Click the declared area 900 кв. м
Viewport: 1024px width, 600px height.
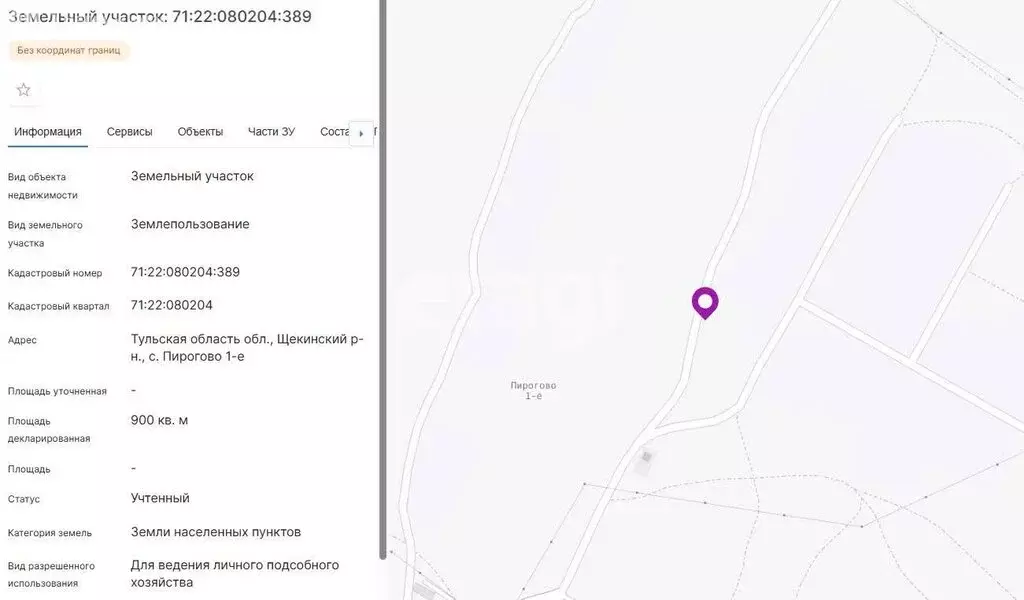pyautogui.click(x=159, y=420)
